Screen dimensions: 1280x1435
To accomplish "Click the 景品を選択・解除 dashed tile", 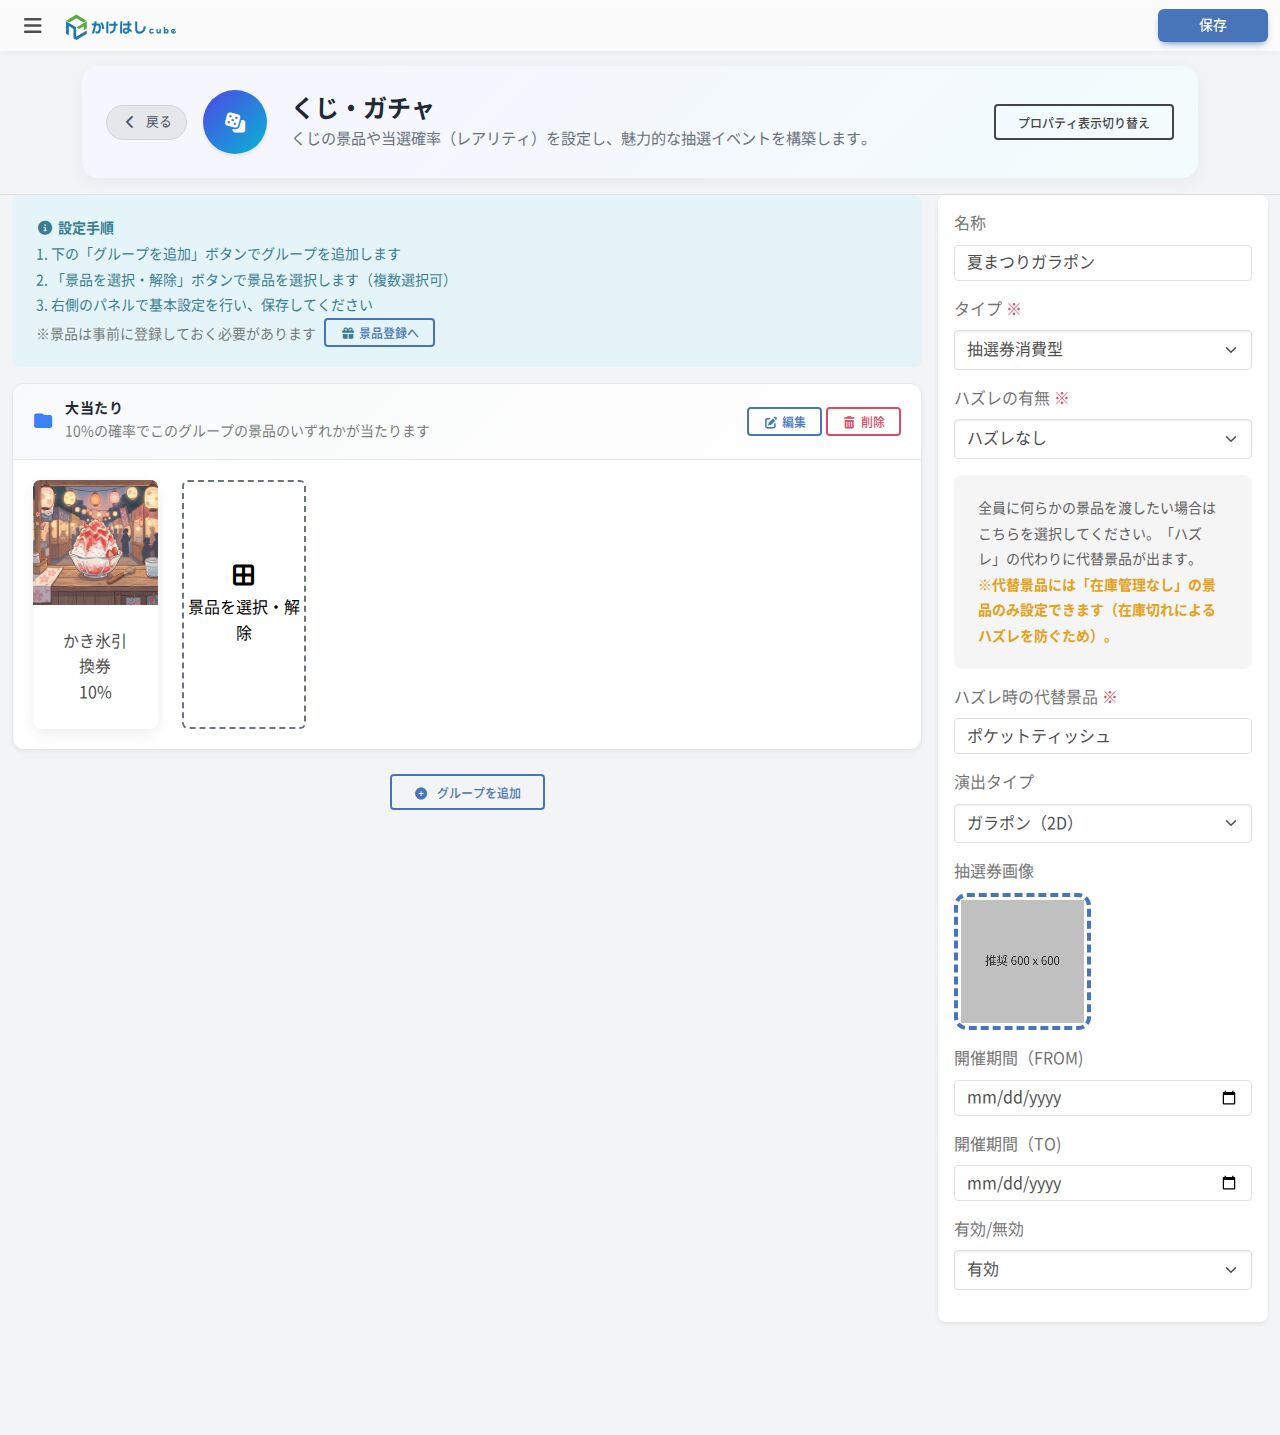I will [x=244, y=604].
